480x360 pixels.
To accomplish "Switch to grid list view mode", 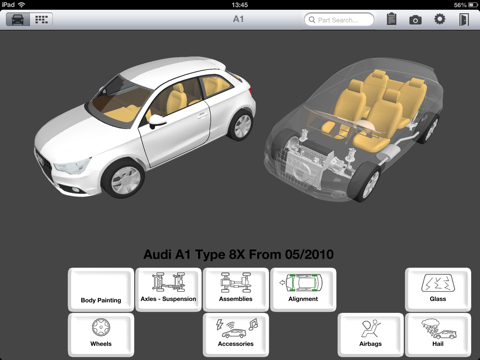I will (41, 19).
